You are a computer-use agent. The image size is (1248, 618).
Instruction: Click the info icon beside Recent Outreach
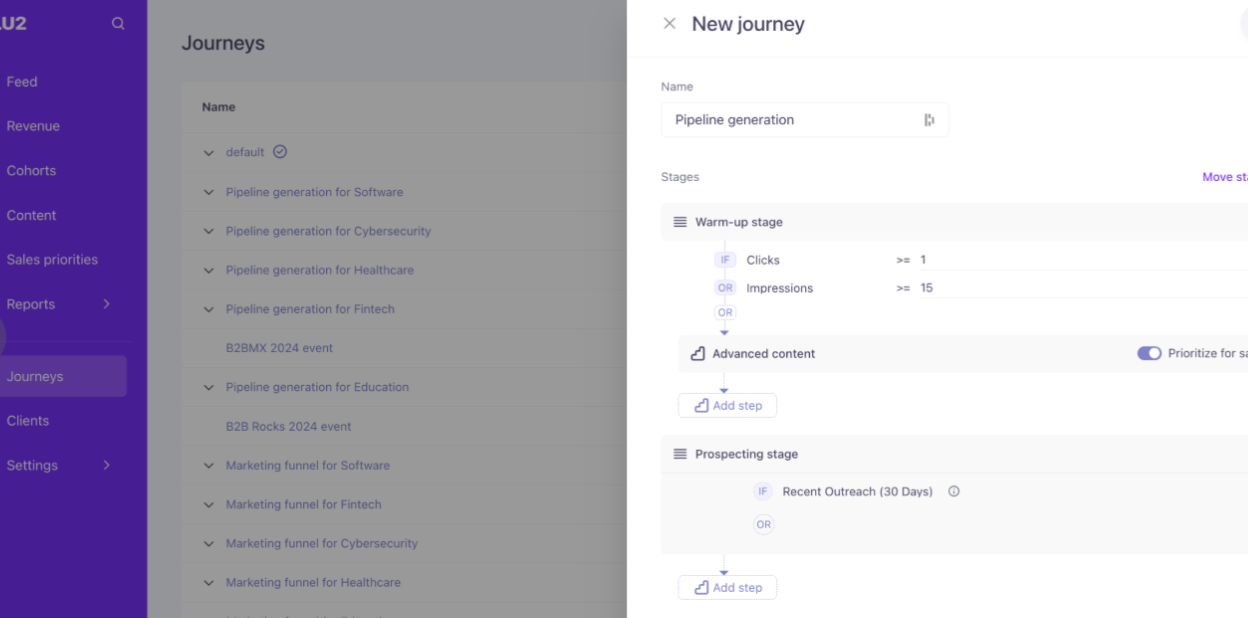(x=954, y=492)
